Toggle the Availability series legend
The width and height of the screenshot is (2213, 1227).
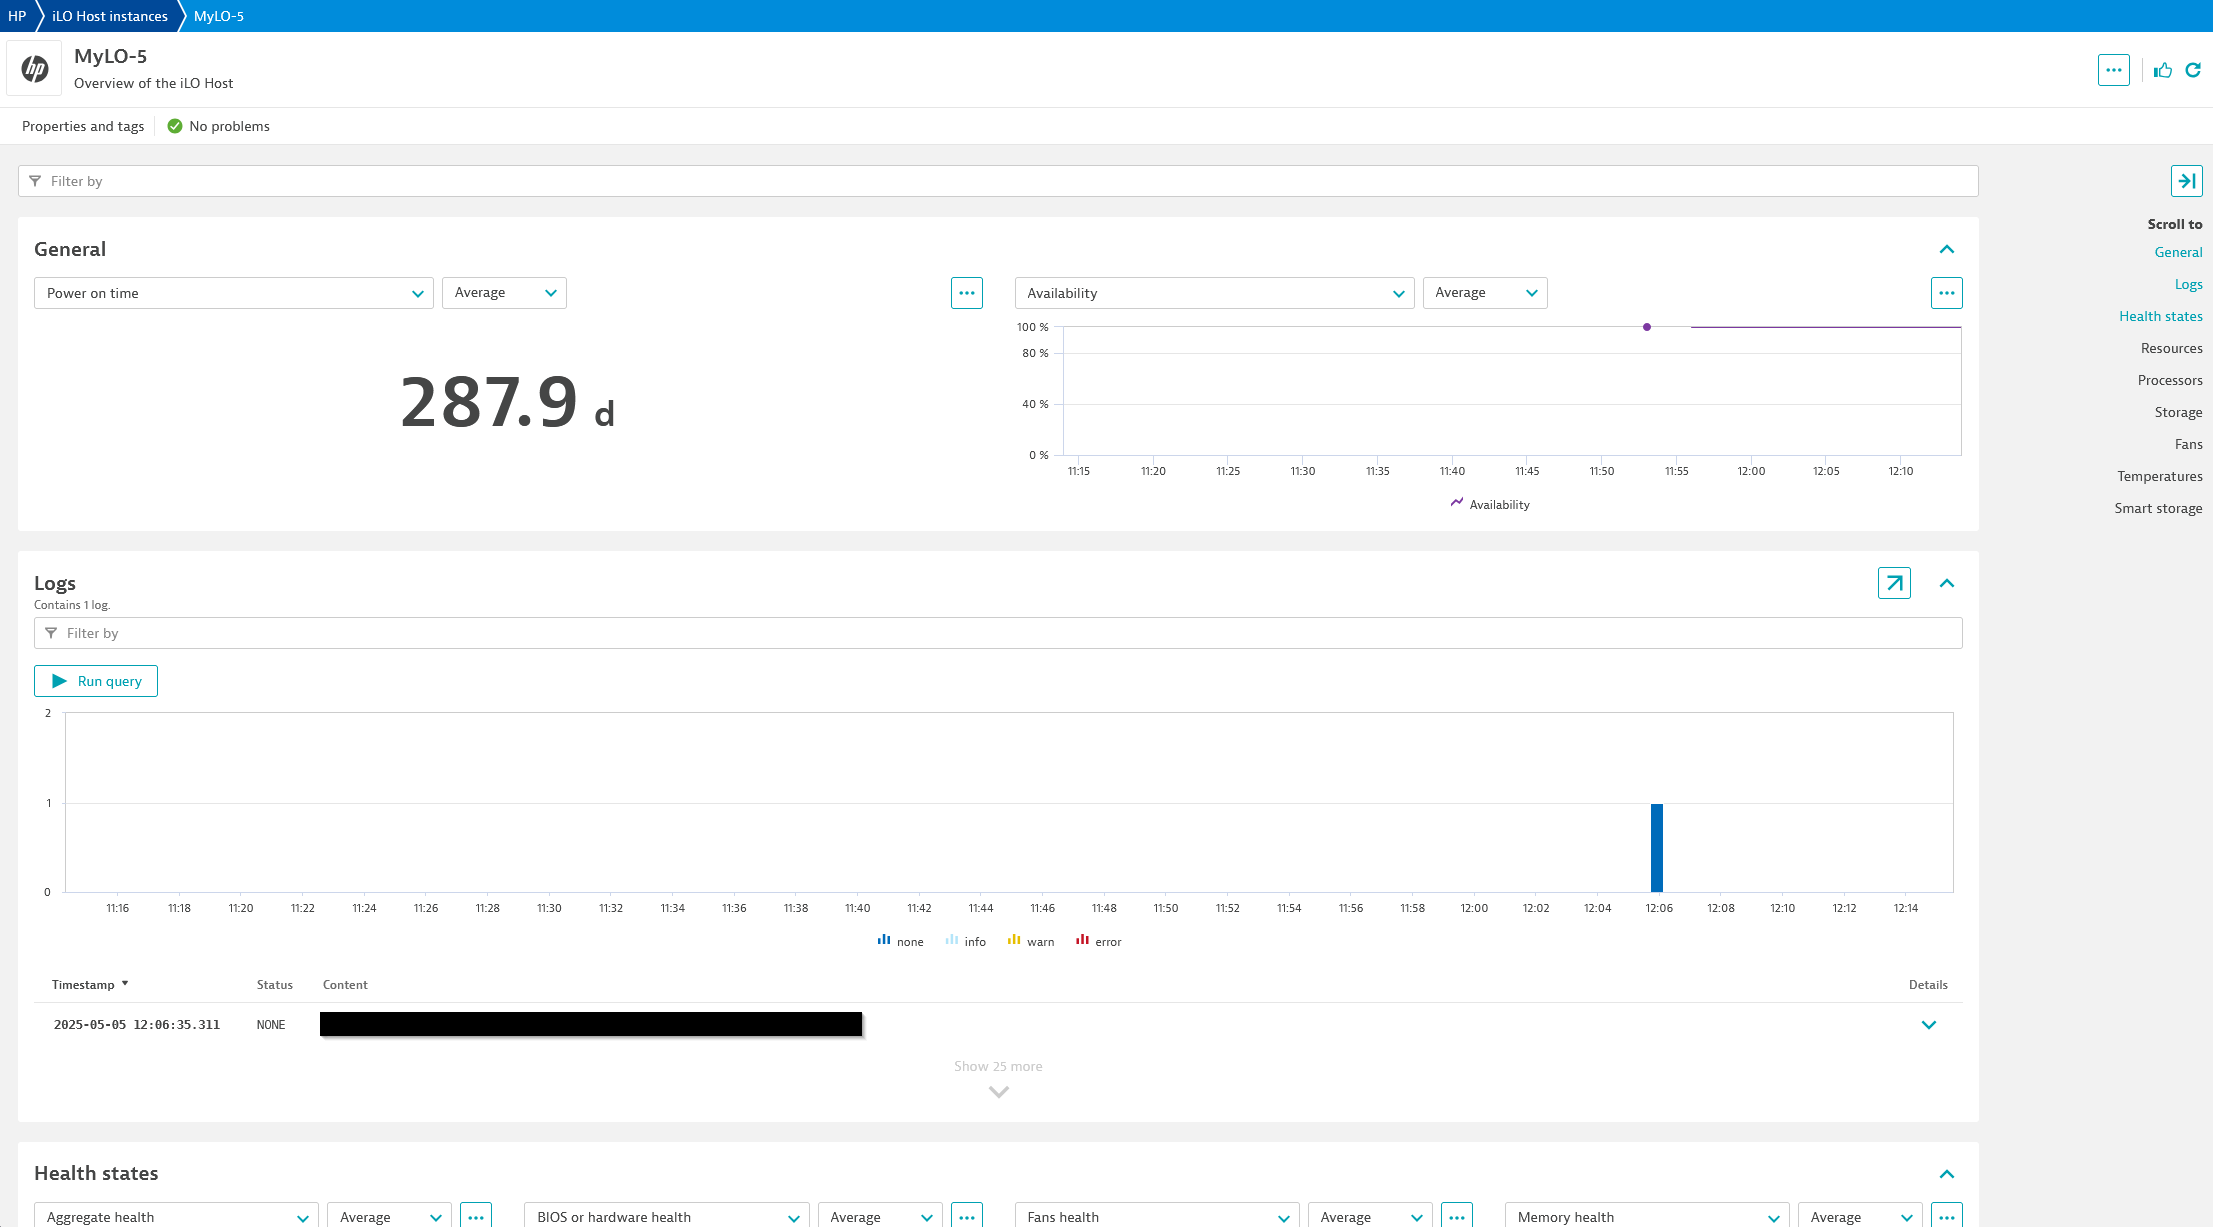click(1490, 504)
